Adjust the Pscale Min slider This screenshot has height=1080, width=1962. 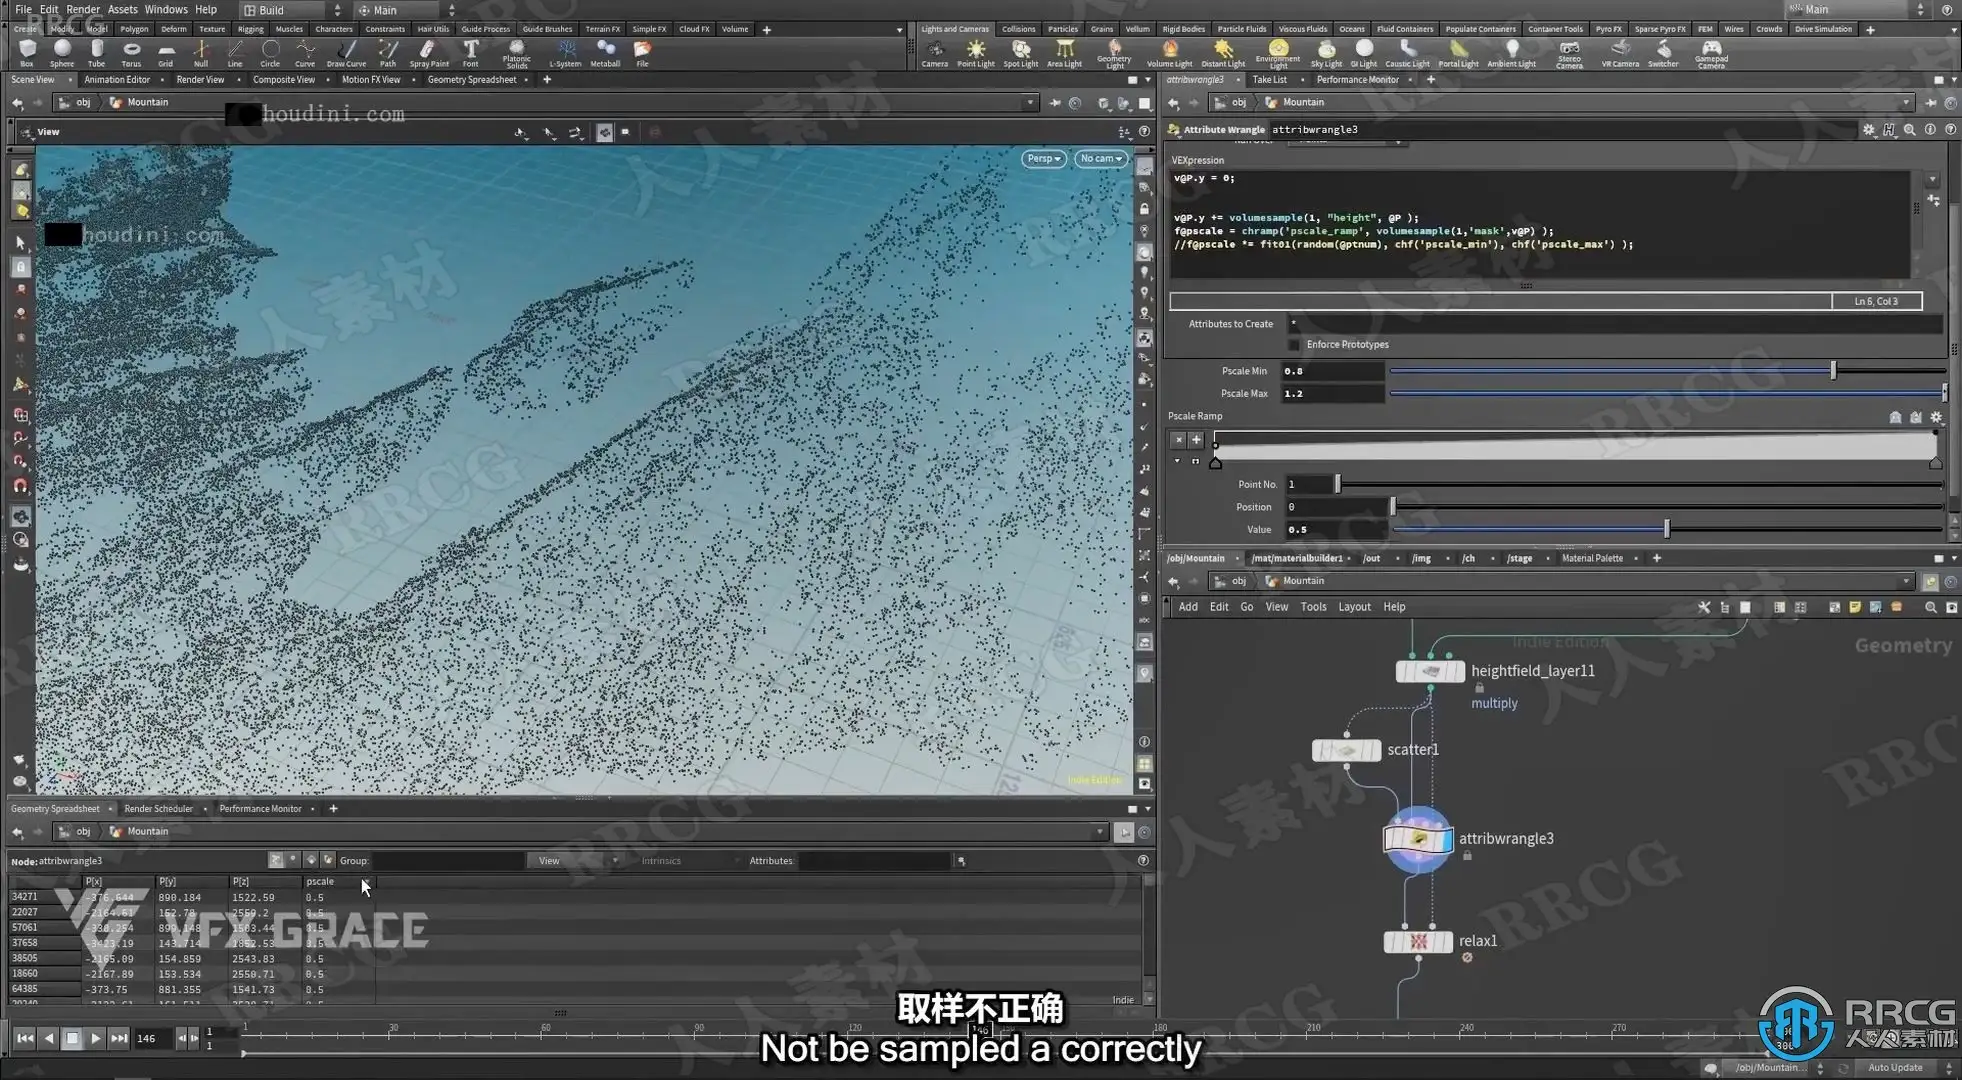point(1832,371)
